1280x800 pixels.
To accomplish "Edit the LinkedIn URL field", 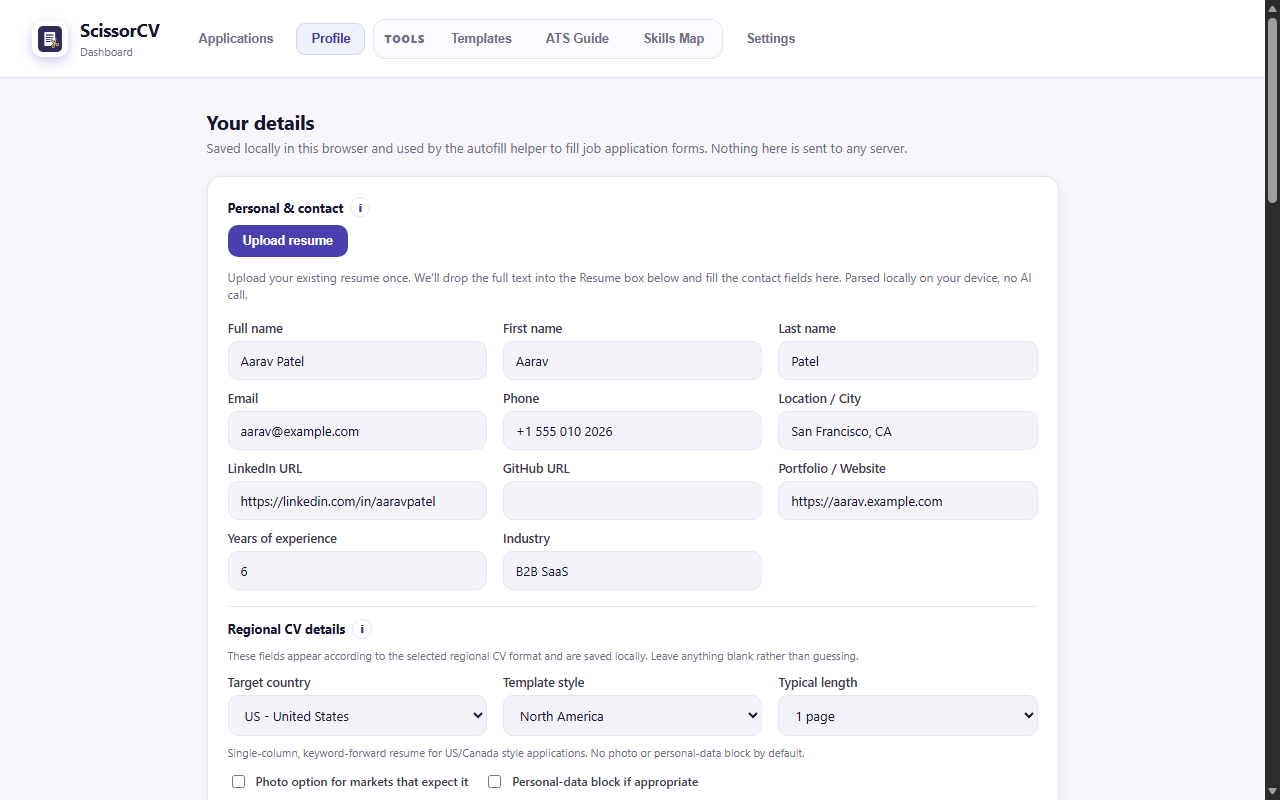I will pos(357,501).
